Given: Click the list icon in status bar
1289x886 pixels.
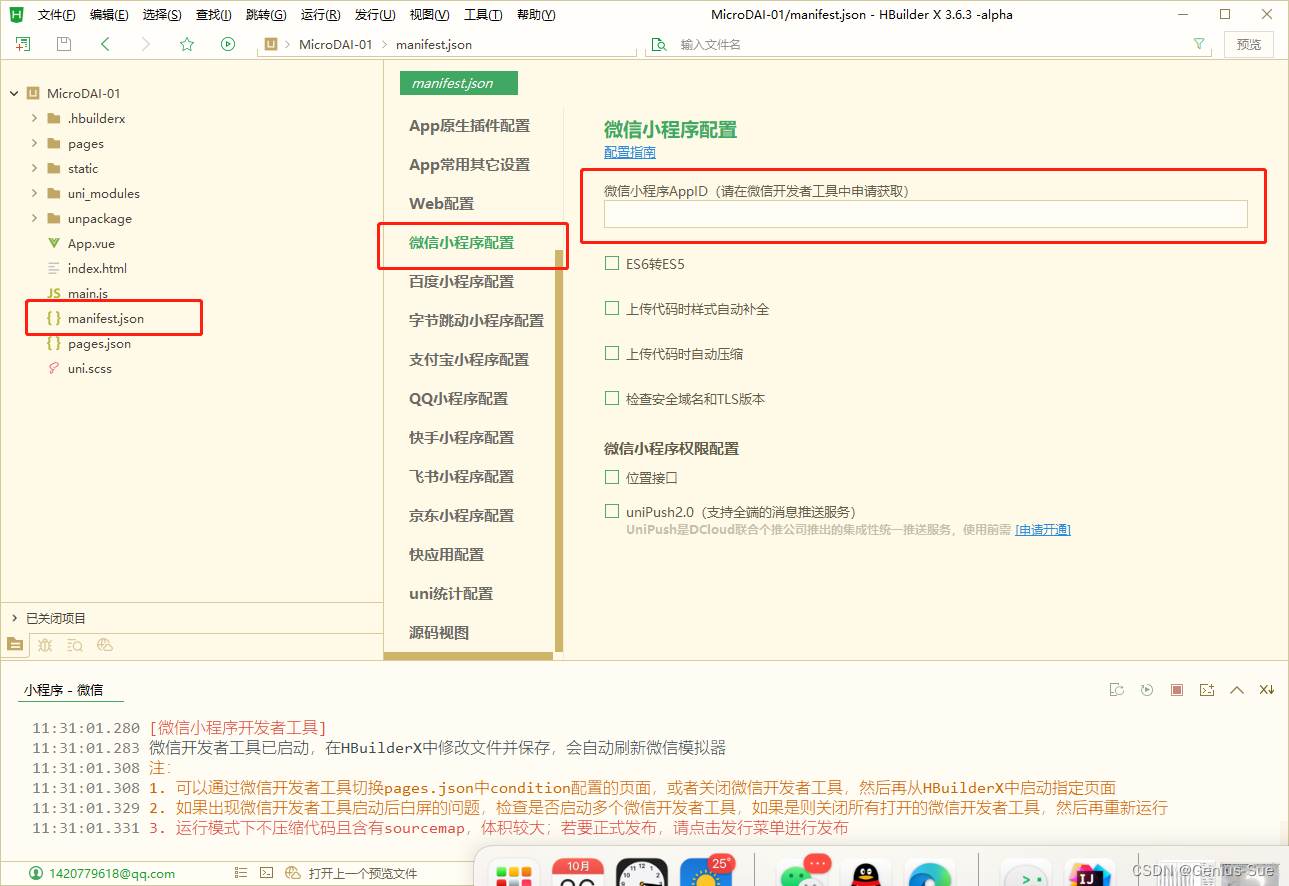Looking at the screenshot, I should pyautogui.click(x=240, y=873).
